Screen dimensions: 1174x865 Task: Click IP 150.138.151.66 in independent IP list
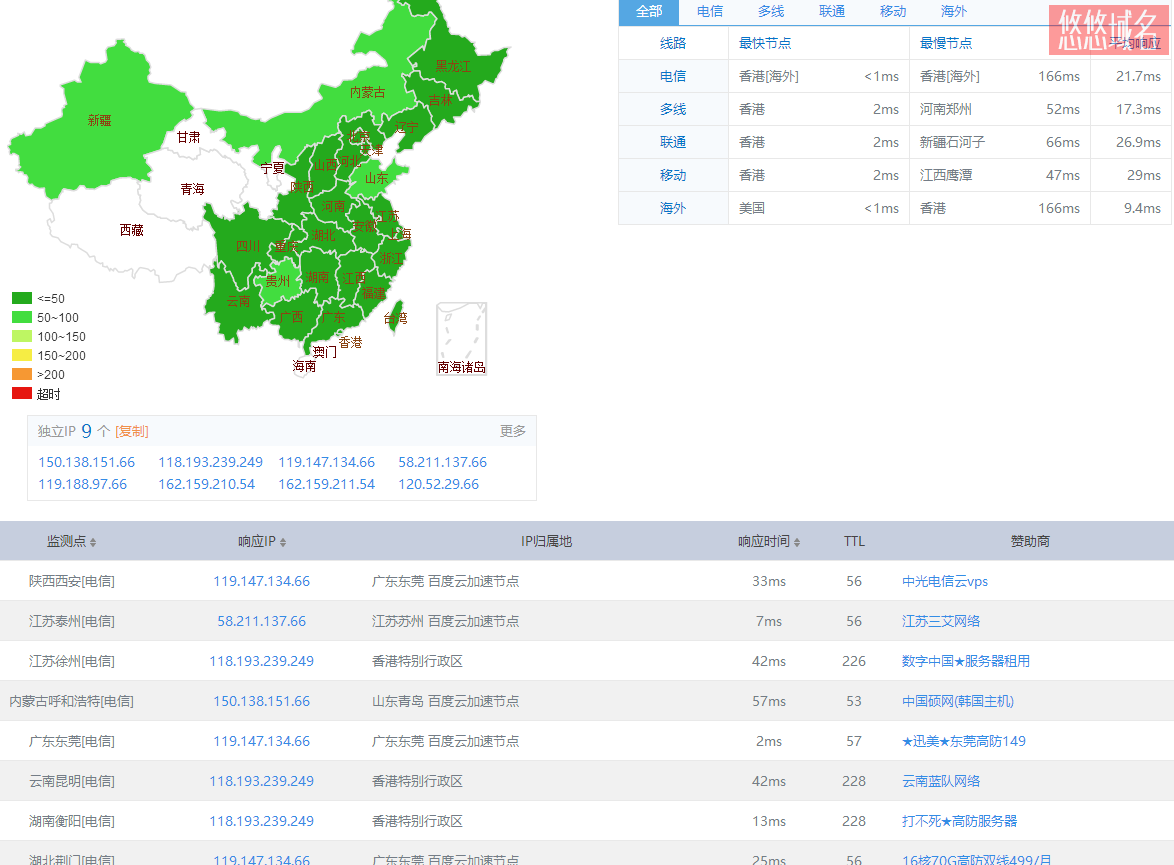coord(86,462)
